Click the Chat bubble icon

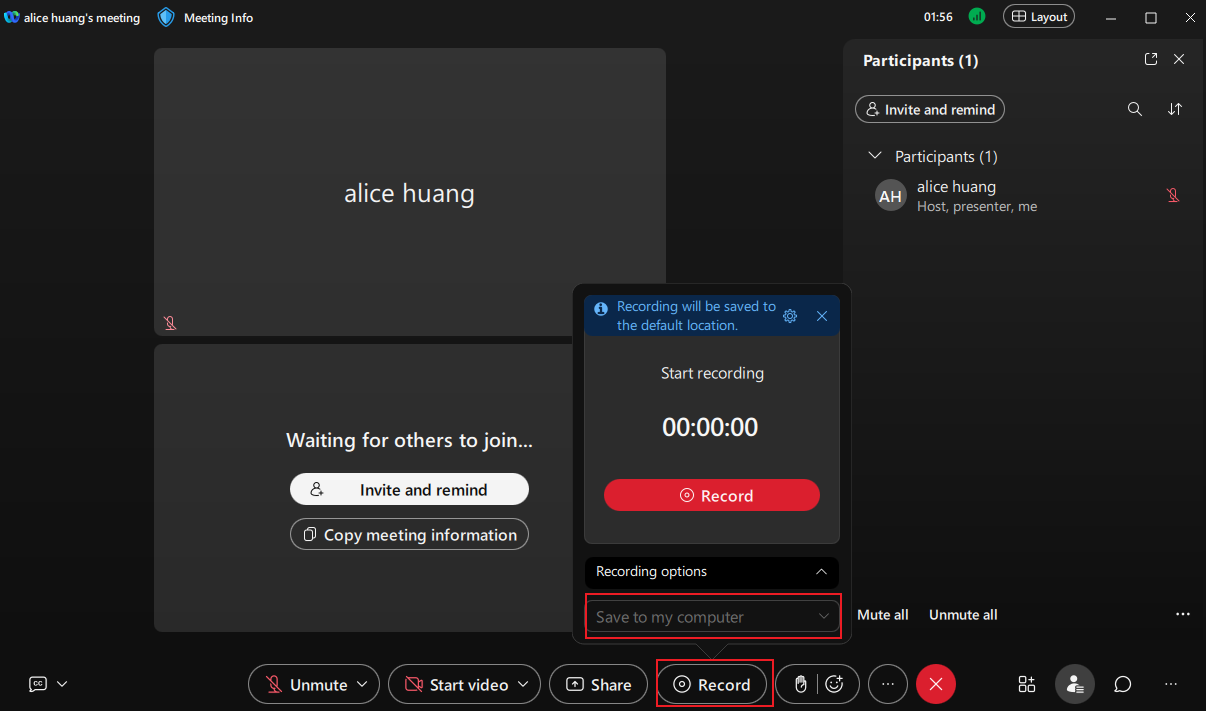point(1122,684)
